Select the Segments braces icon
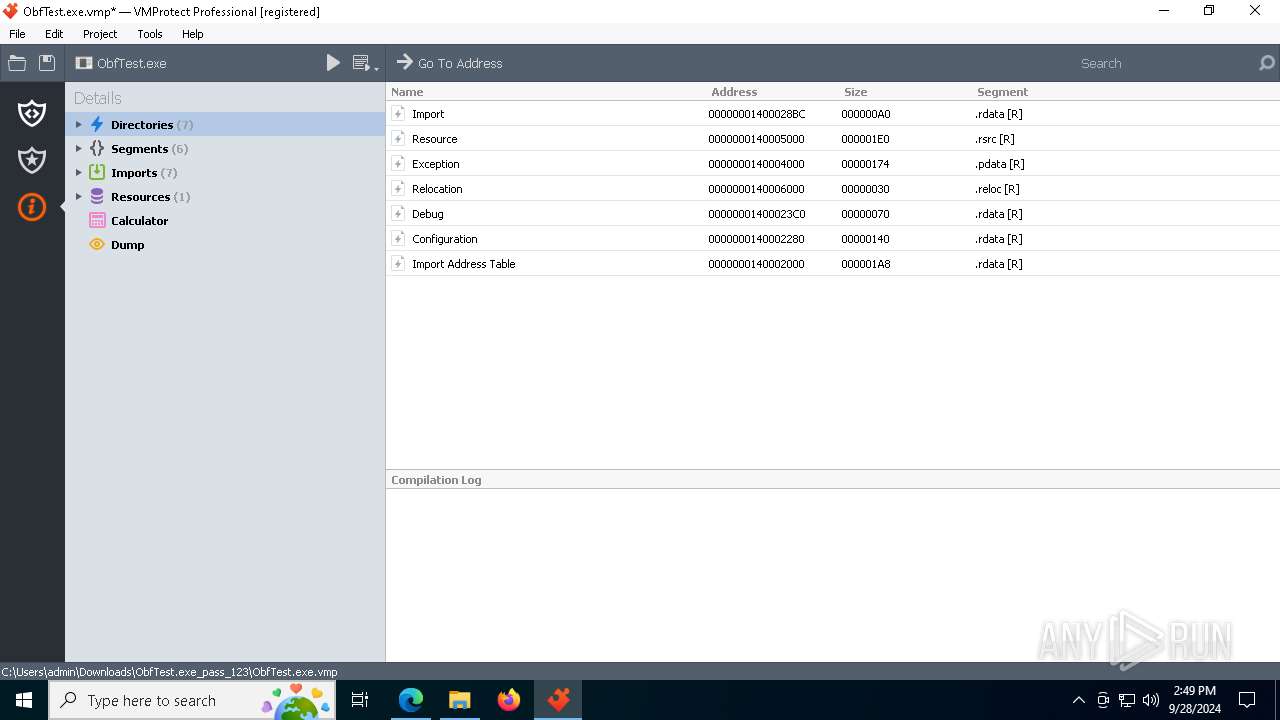 point(97,149)
